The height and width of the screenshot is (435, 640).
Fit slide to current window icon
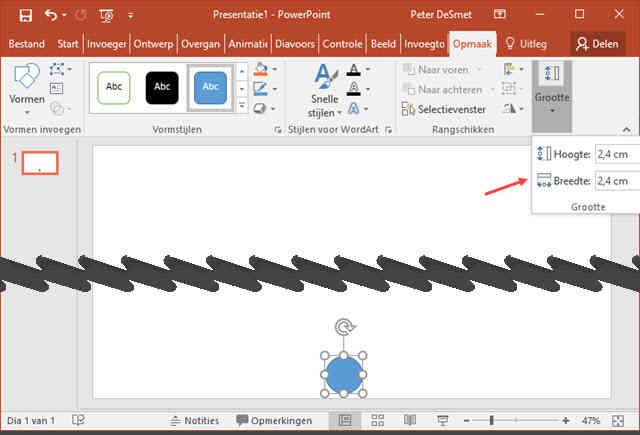(x=618, y=421)
